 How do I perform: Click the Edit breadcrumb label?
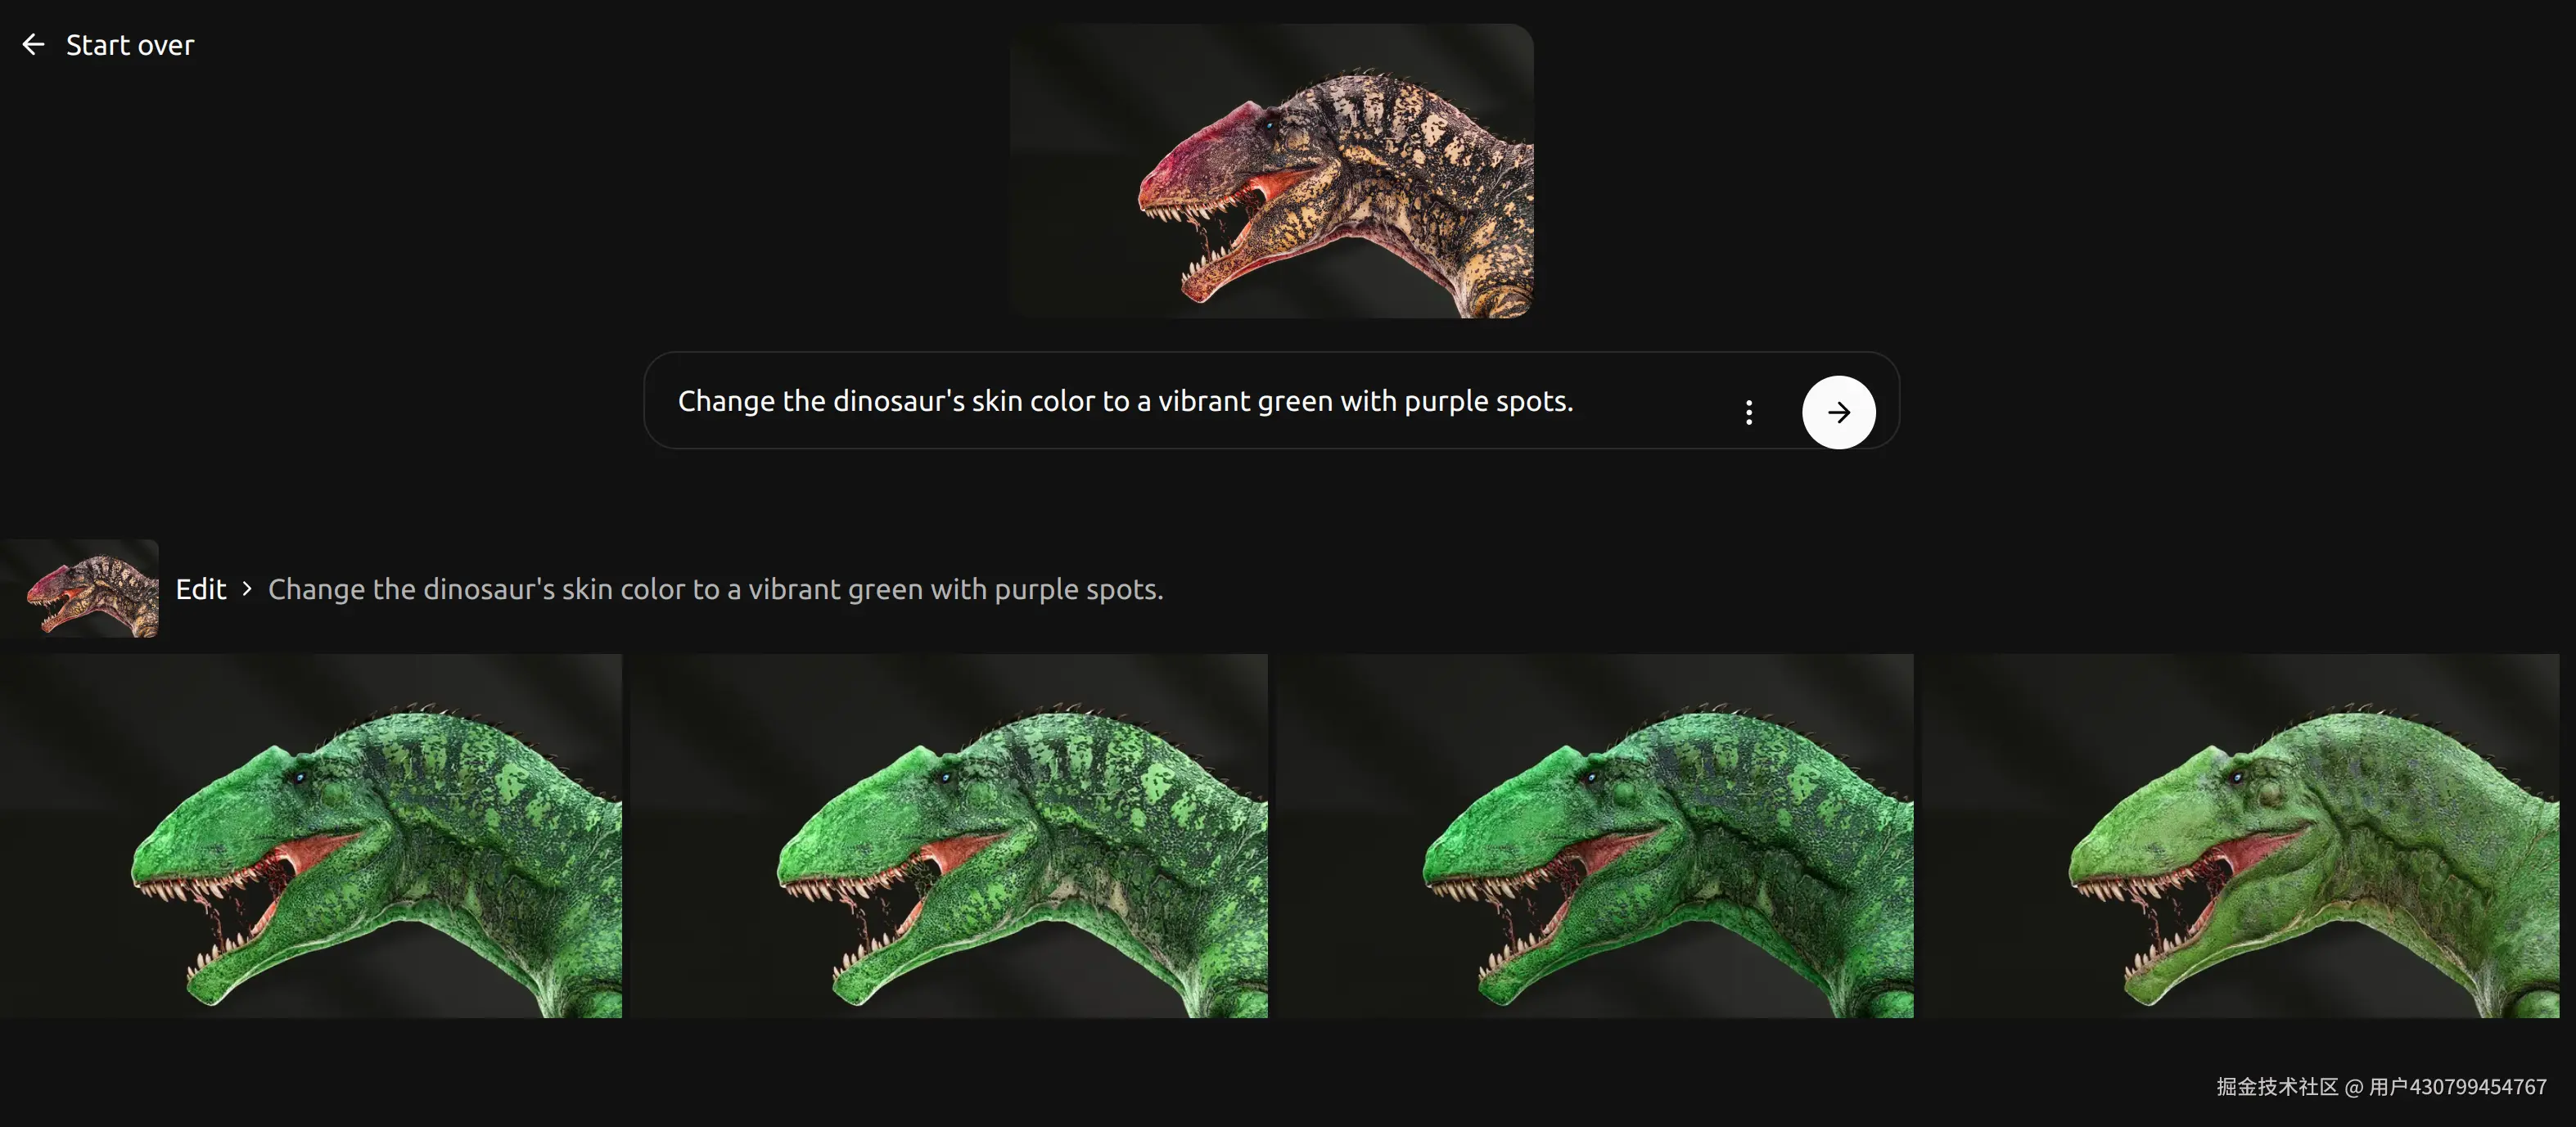tap(201, 589)
